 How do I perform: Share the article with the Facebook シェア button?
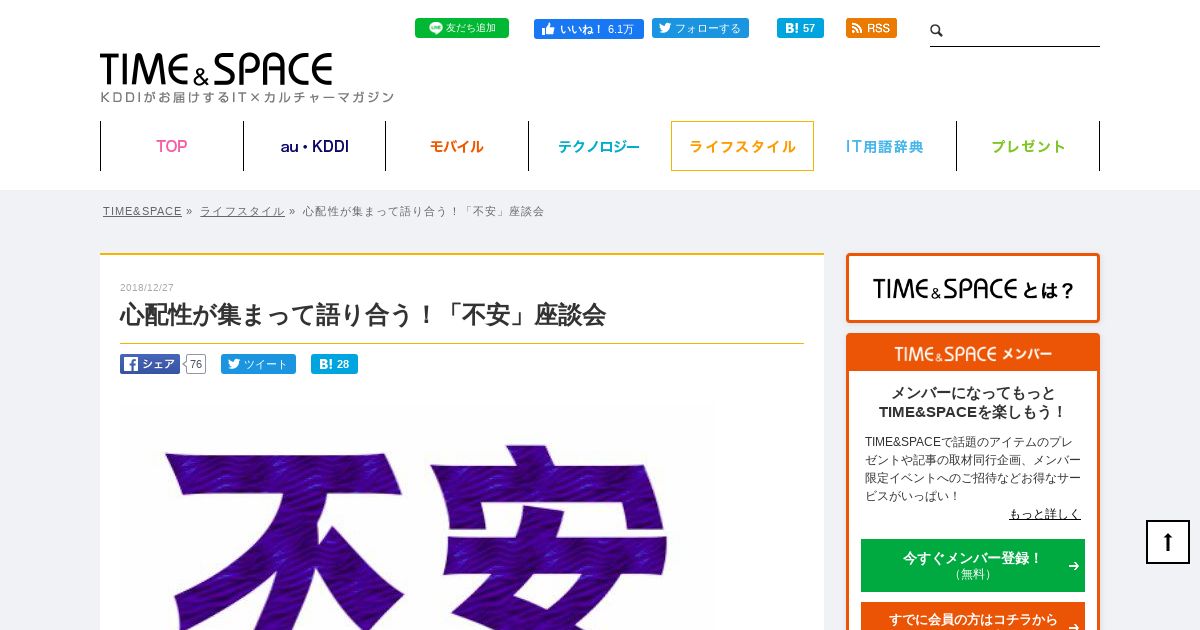pos(150,364)
